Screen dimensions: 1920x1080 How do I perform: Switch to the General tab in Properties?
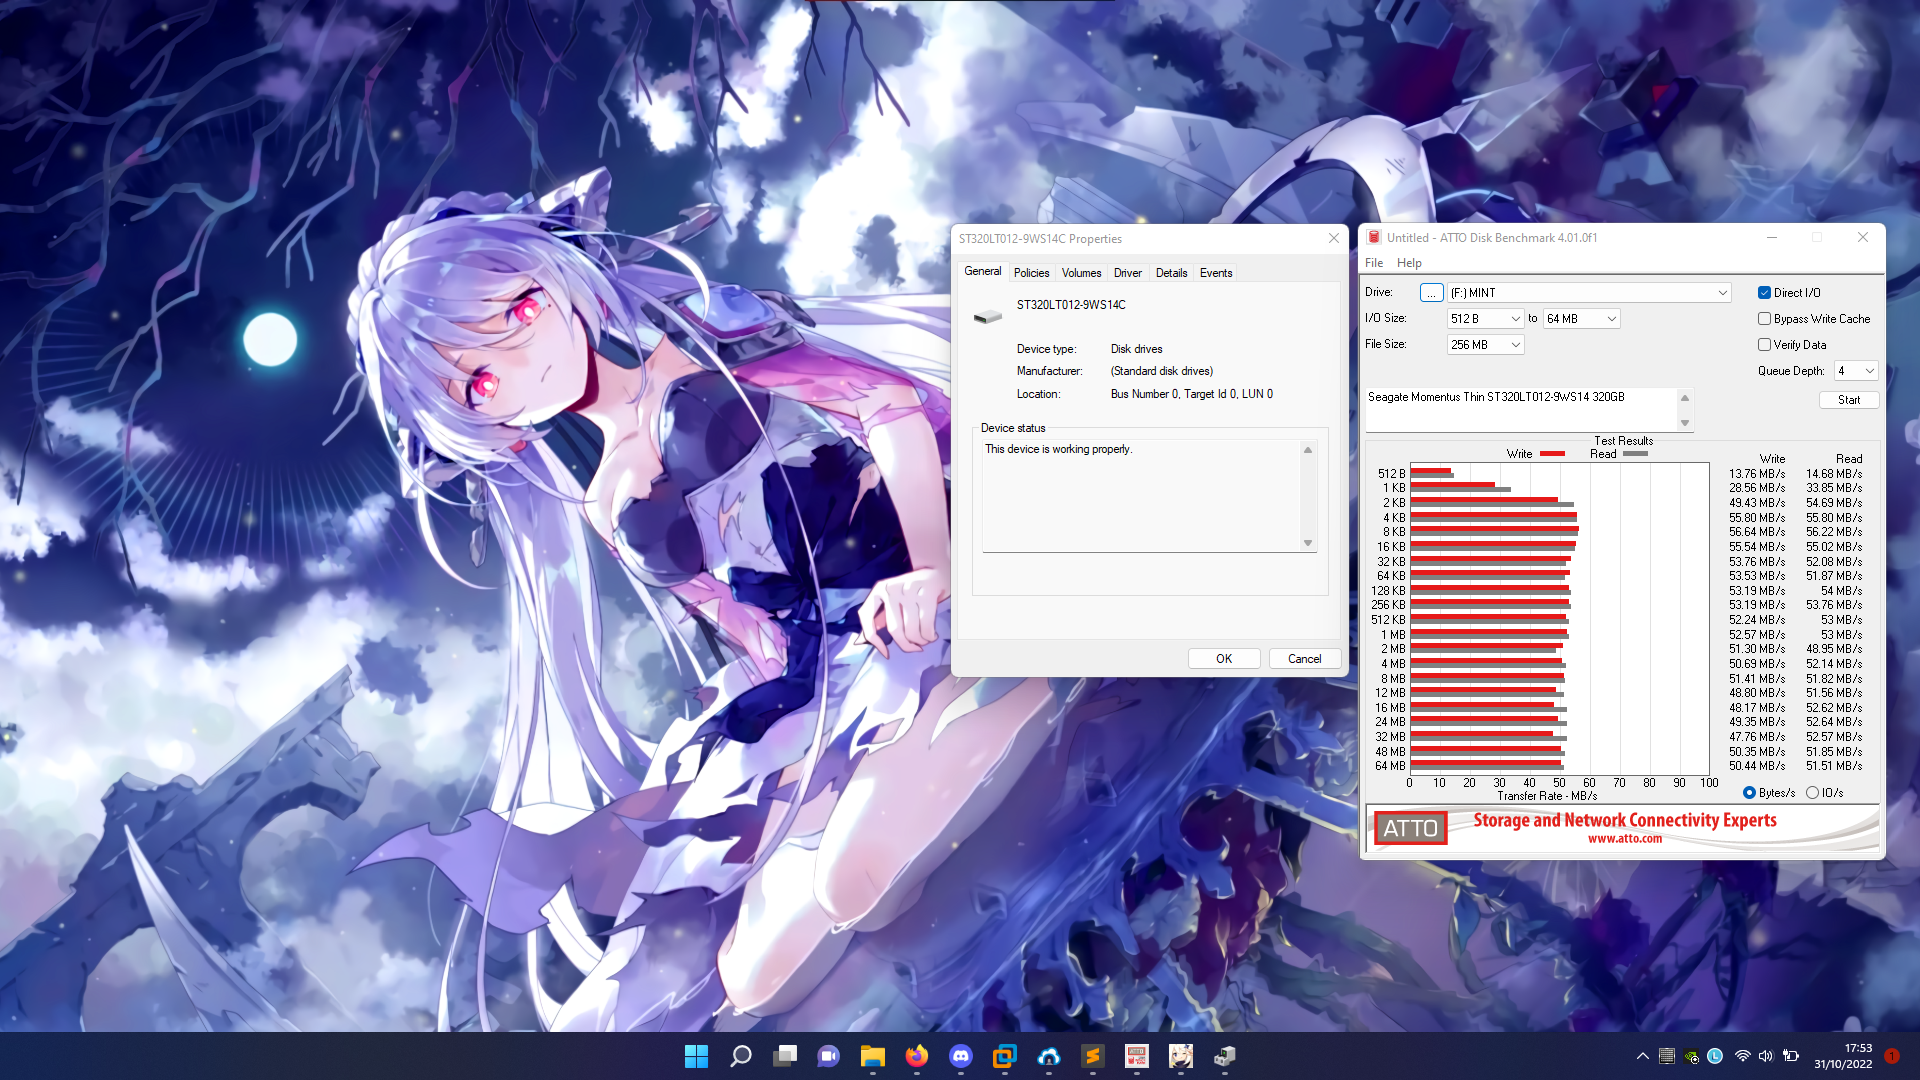982,271
